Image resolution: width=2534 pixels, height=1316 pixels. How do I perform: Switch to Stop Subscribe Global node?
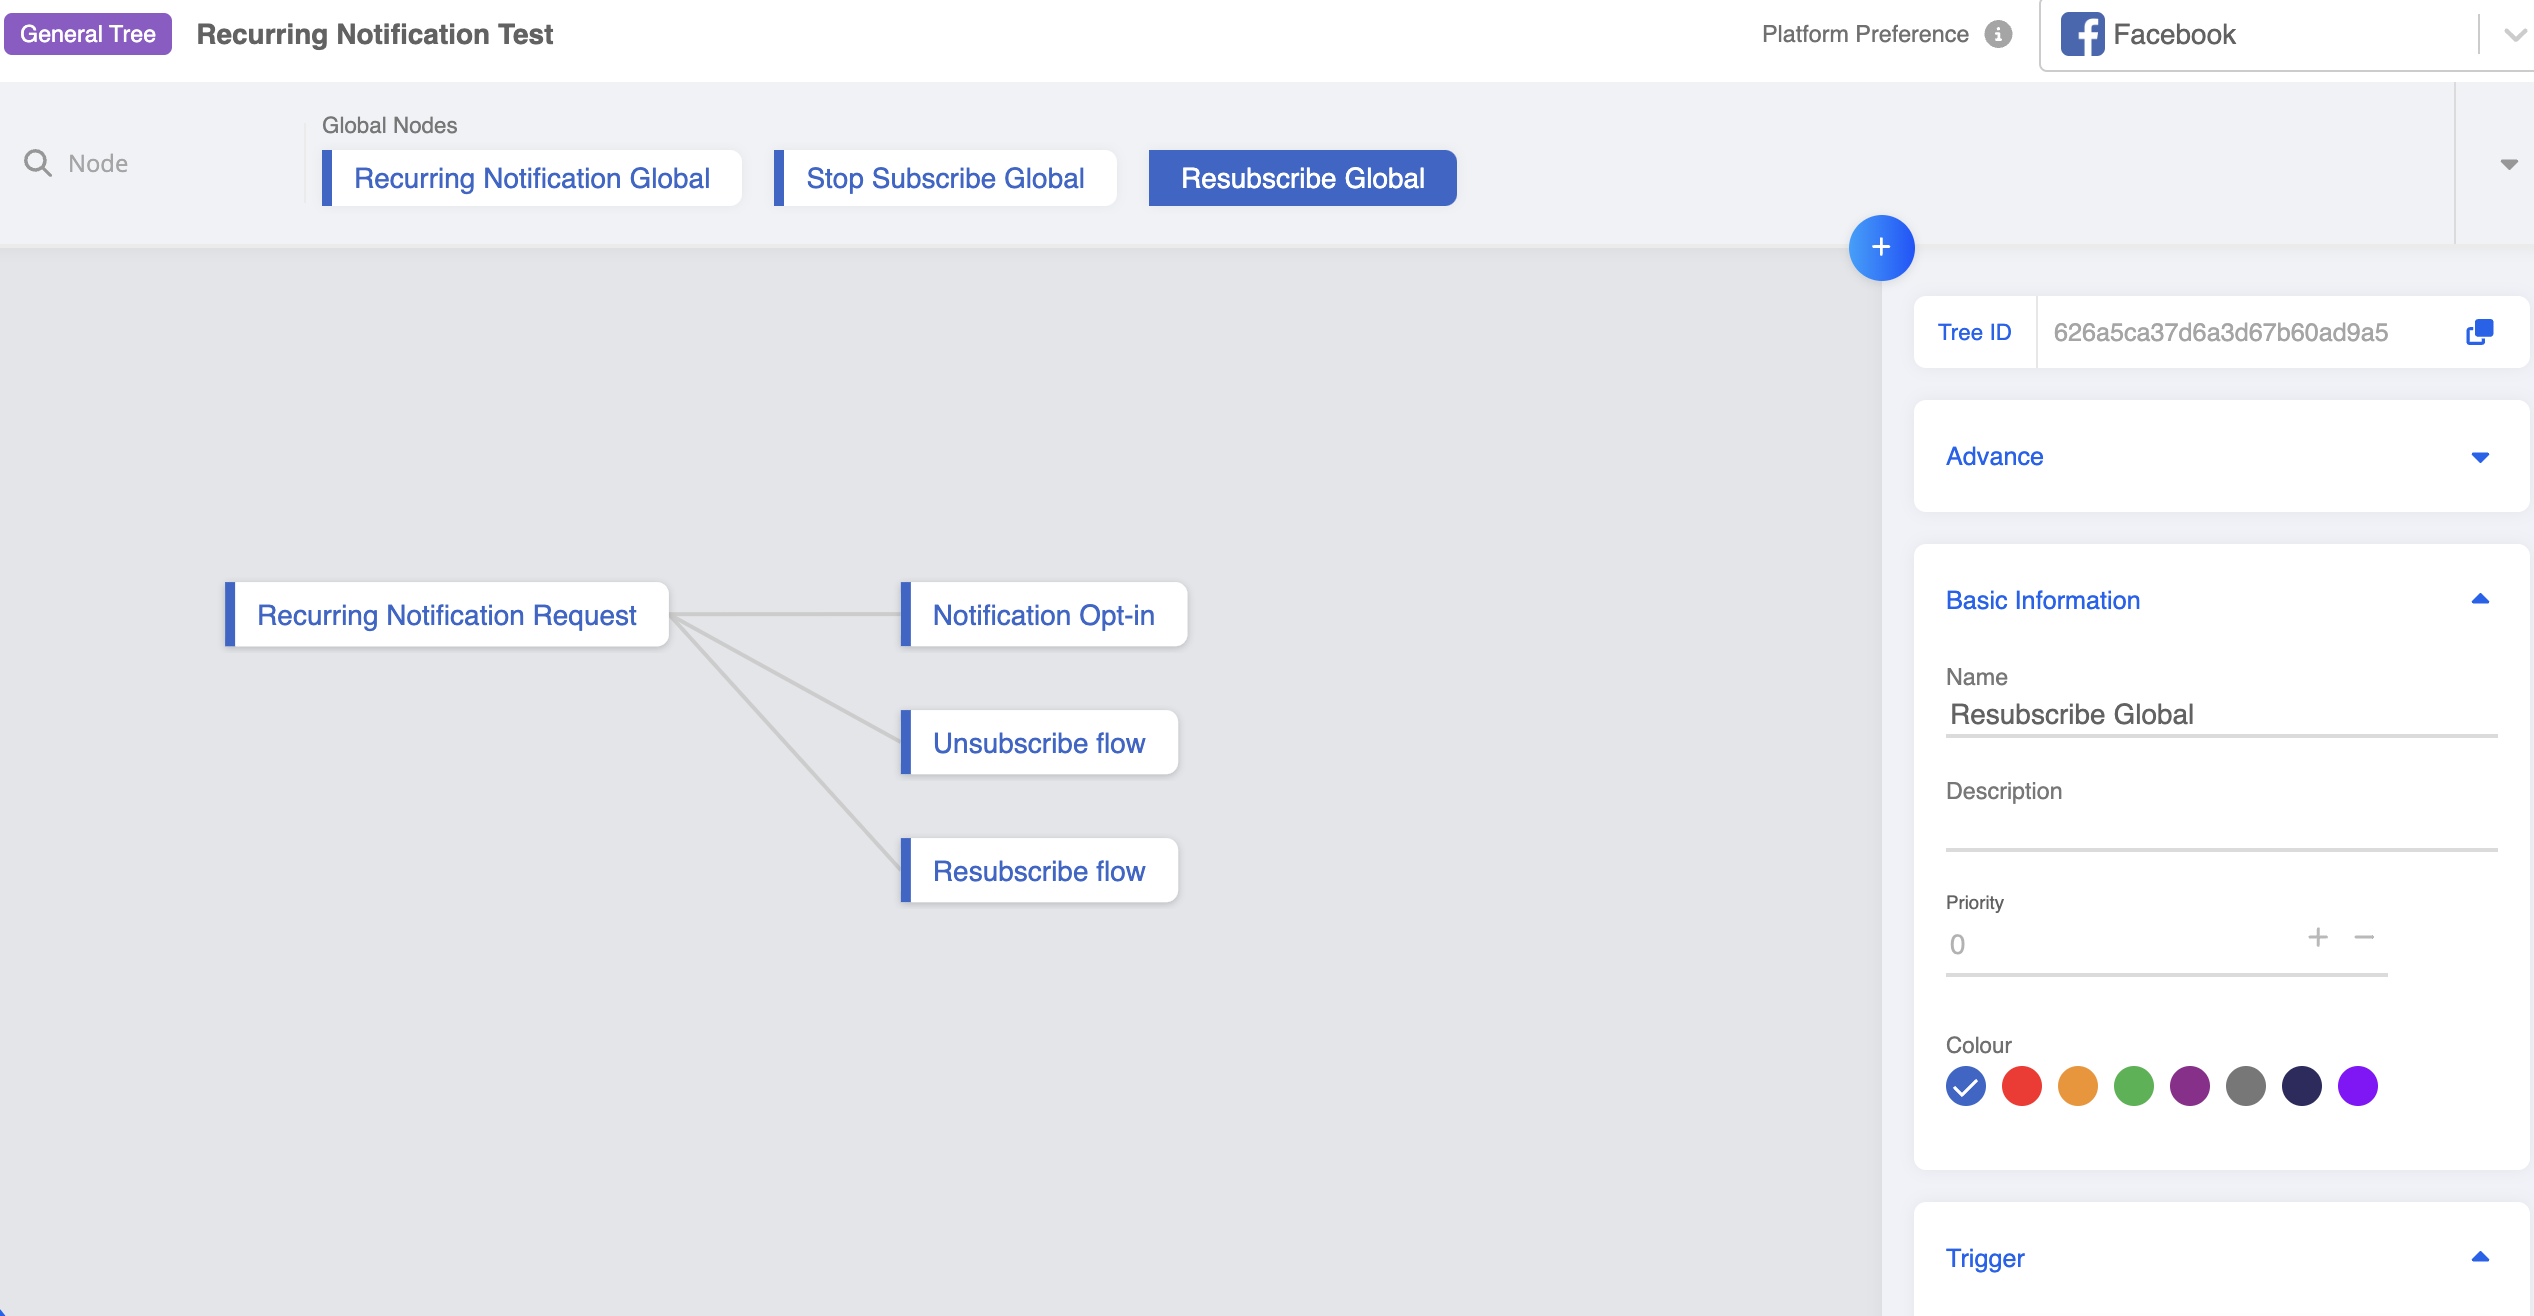point(944,178)
